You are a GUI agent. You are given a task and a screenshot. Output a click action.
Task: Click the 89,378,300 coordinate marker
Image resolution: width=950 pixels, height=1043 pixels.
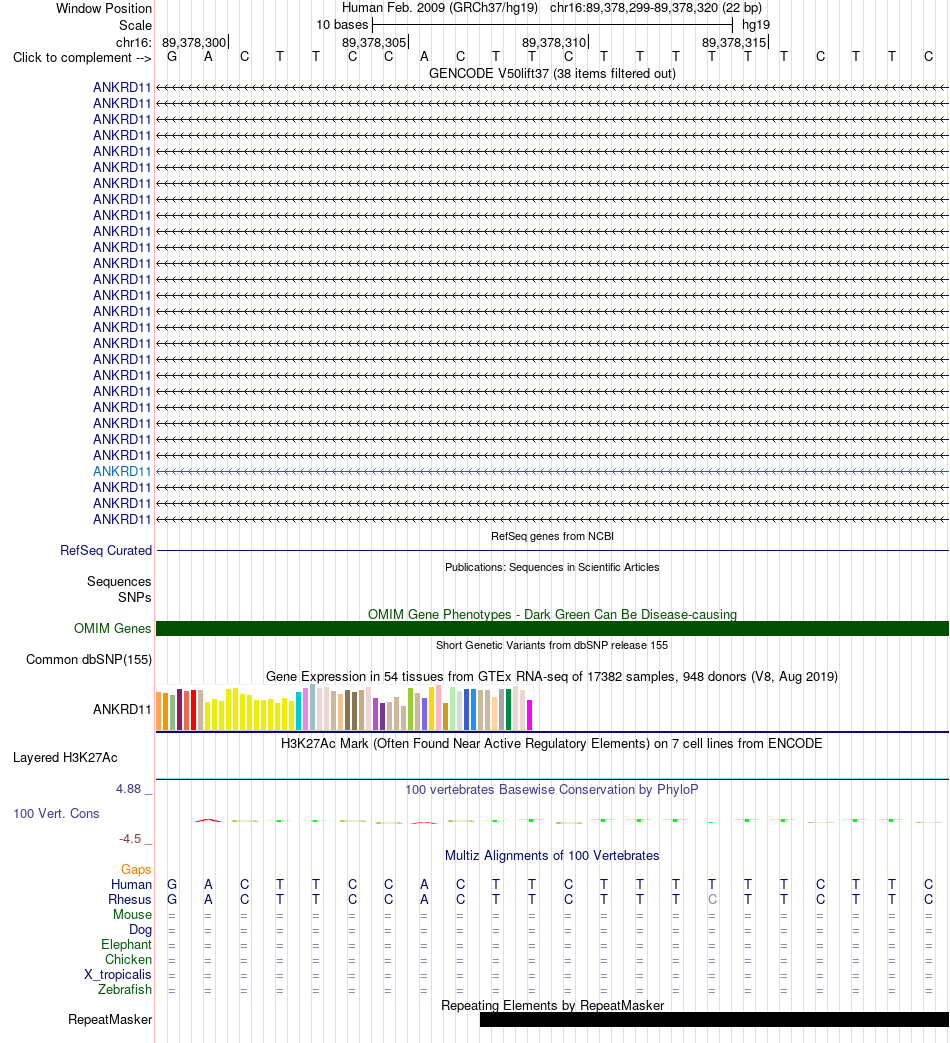click(194, 42)
